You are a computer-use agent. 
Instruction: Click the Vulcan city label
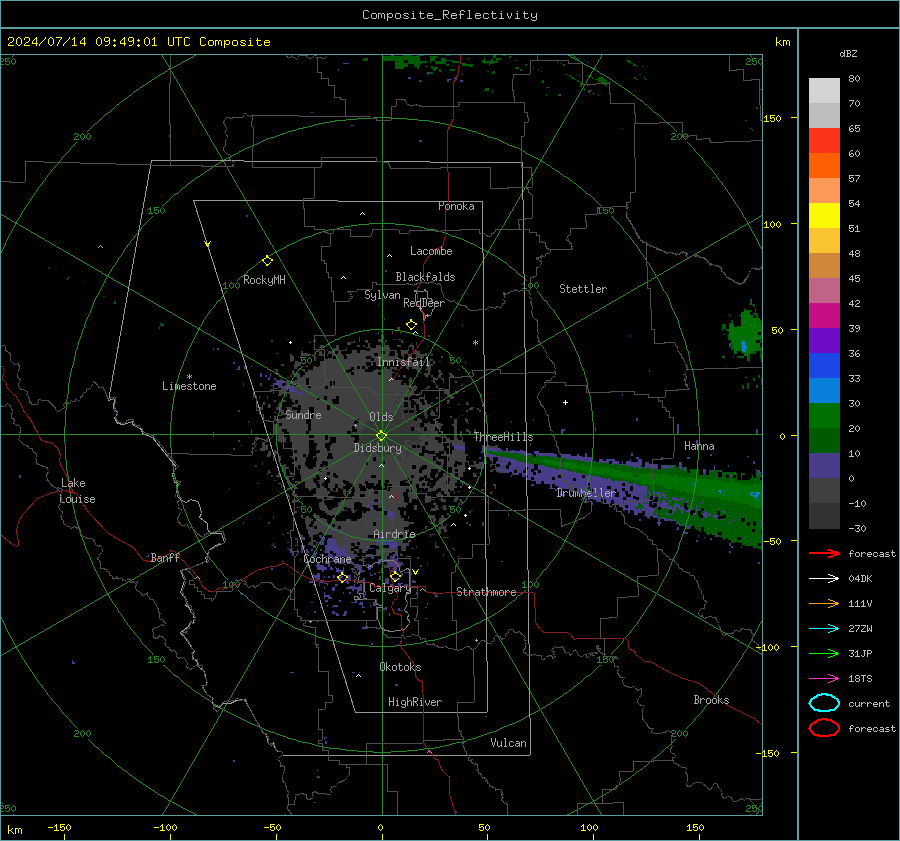(x=508, y=743)
